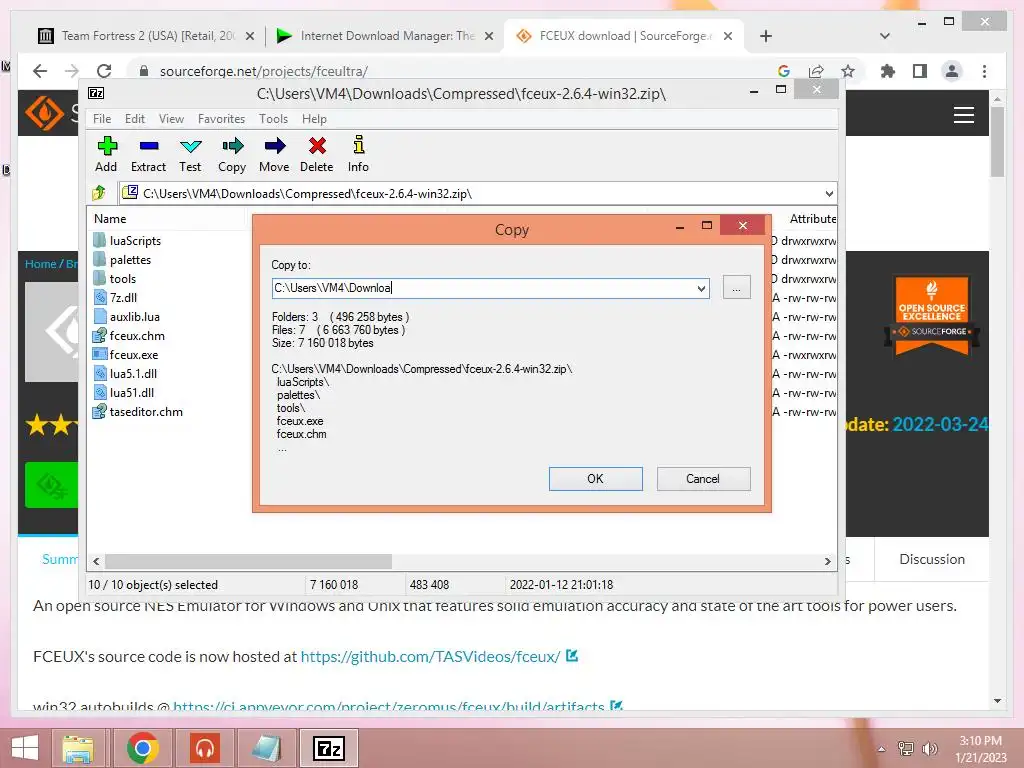This screenshot has height=768, width=1024.
Task: Select the luaScripts folder
Action: pyautogui.click(x=135, y=241)
